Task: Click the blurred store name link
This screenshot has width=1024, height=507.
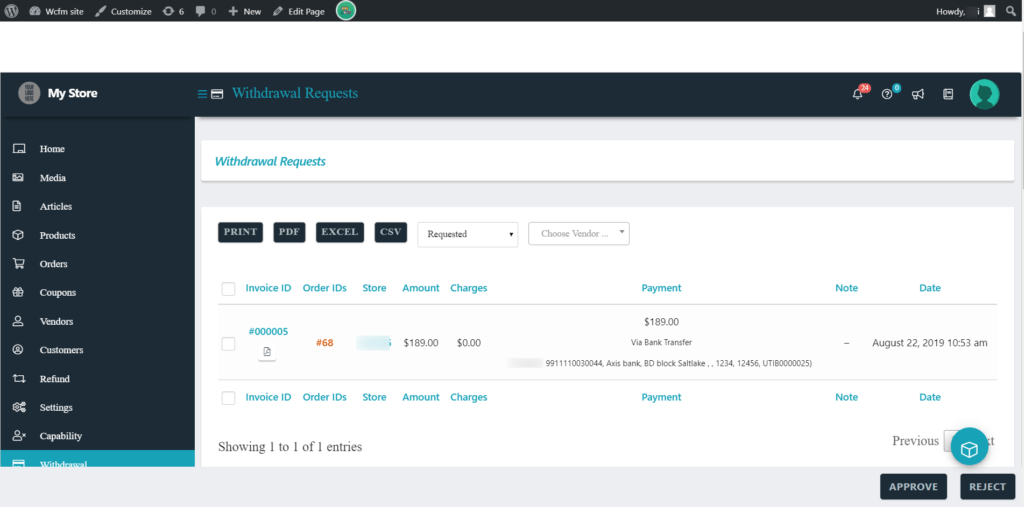Action: tap(374, 342)
